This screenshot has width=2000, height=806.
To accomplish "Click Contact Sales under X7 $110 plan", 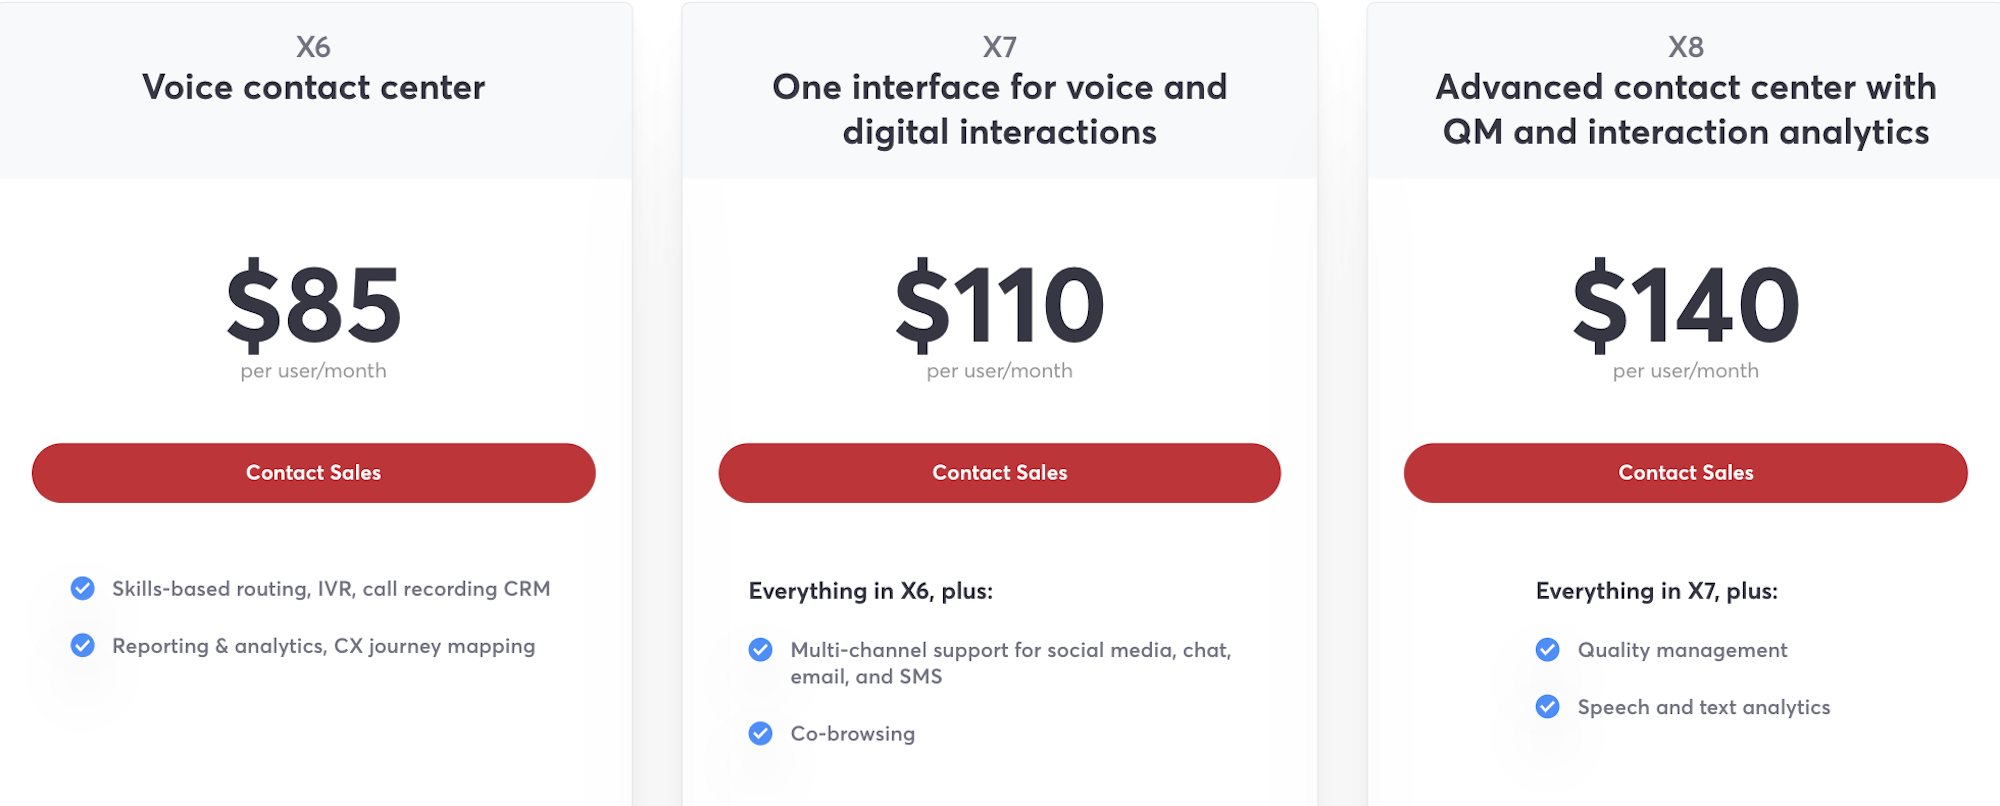I will click(999, 473).
